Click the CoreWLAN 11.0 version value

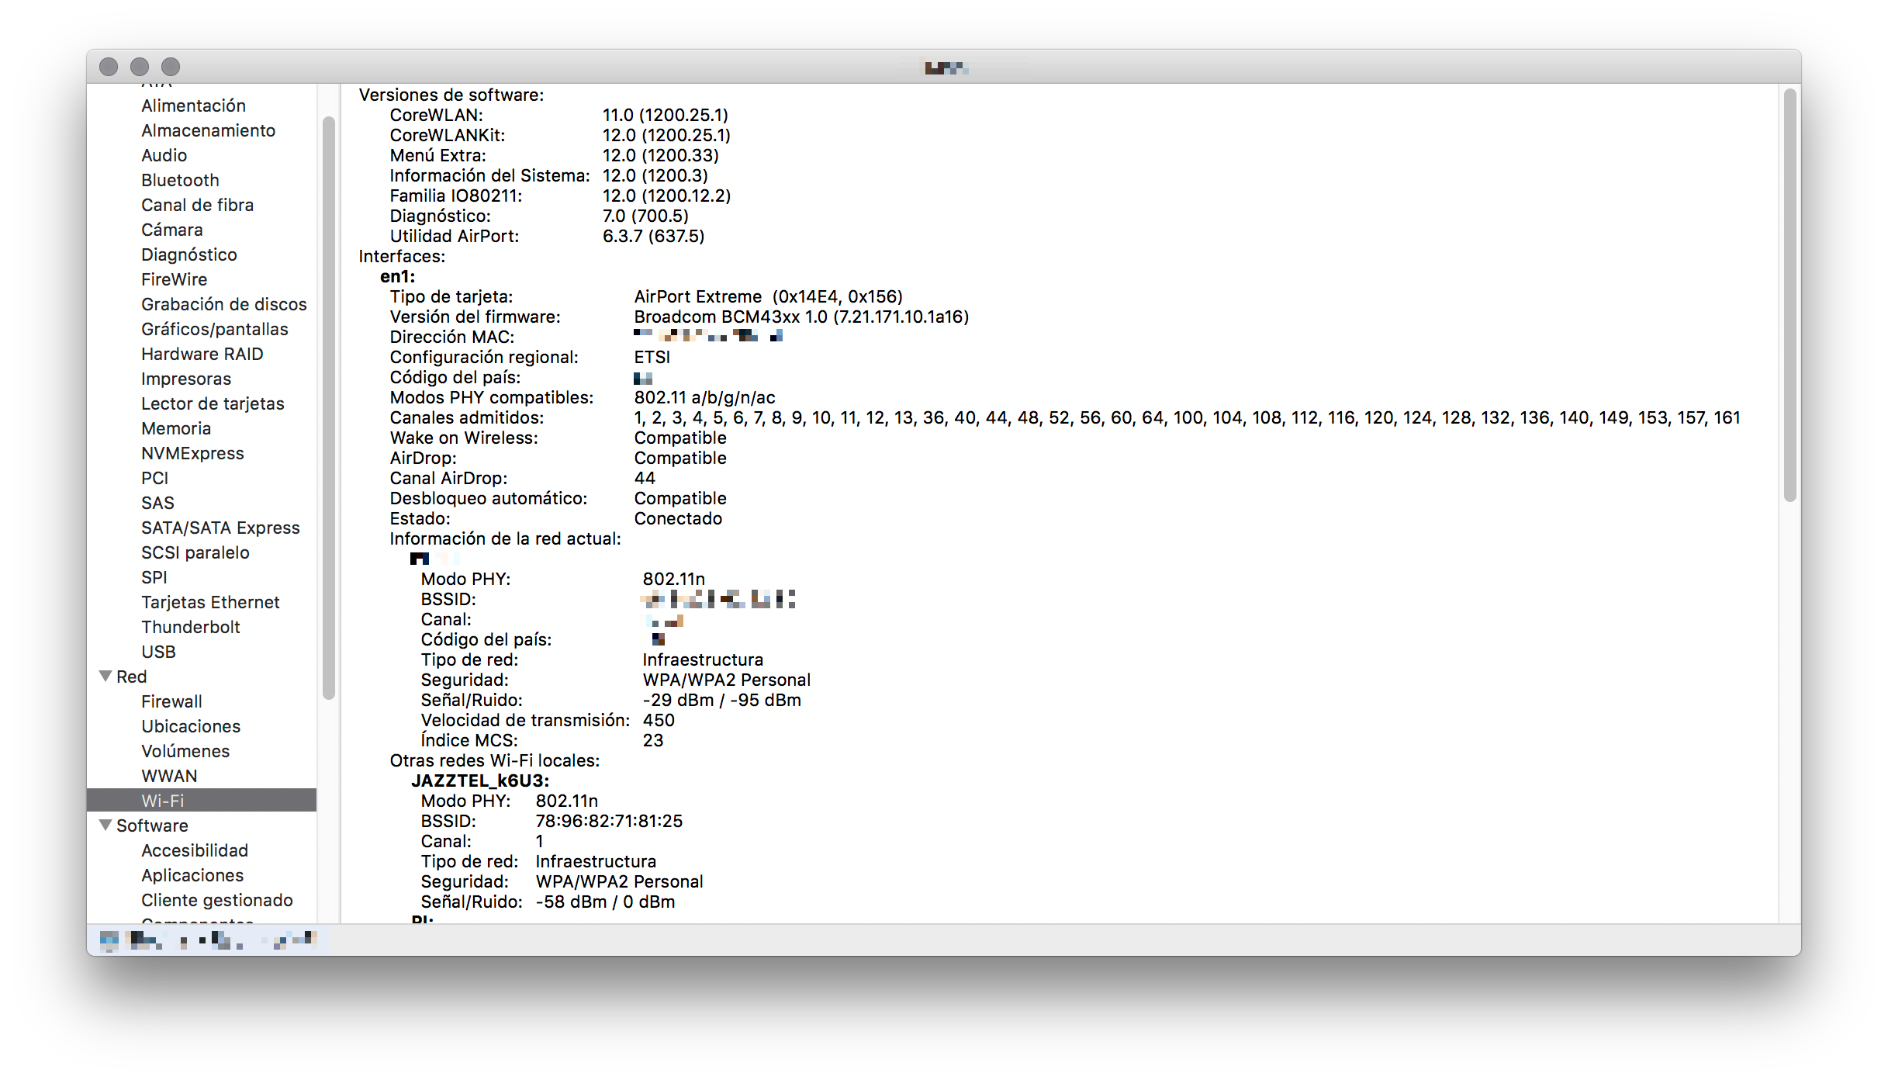[x=665, y=115]
